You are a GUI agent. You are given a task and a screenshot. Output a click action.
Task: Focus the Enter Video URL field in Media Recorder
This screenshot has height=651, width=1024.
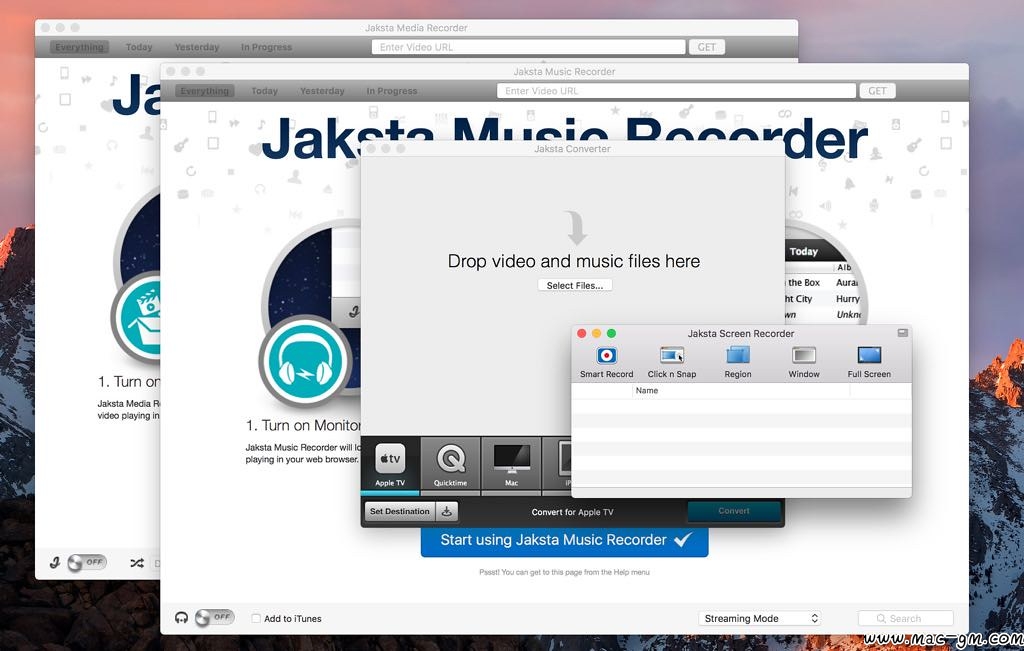coord(528,47)
